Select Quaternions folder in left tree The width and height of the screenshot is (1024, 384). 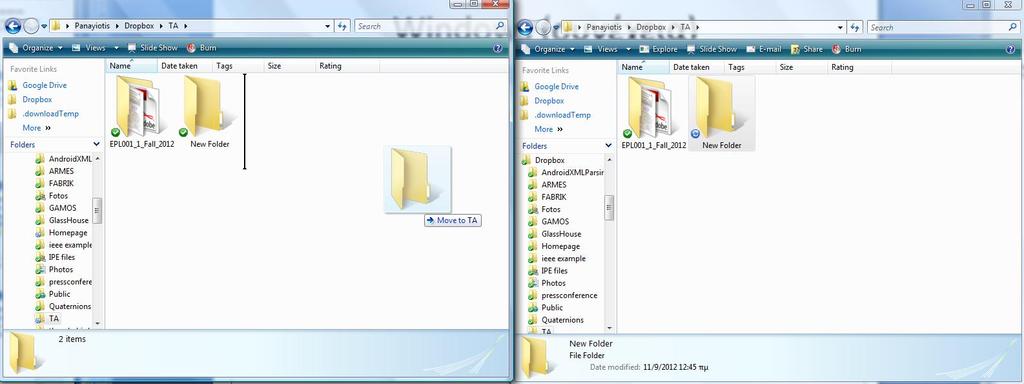pyautogui.click(x=70, y=306)
